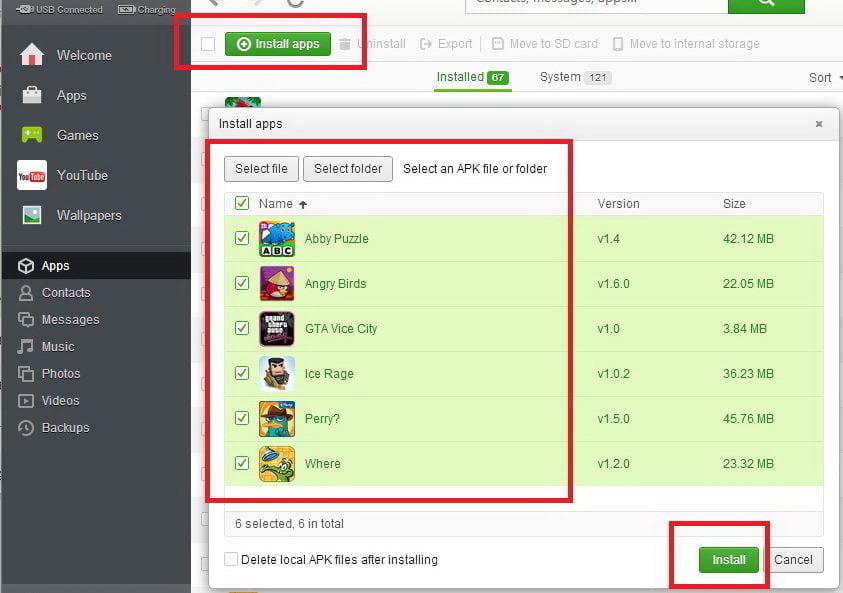Open Messages chat bubble icon

coord(25,319)
